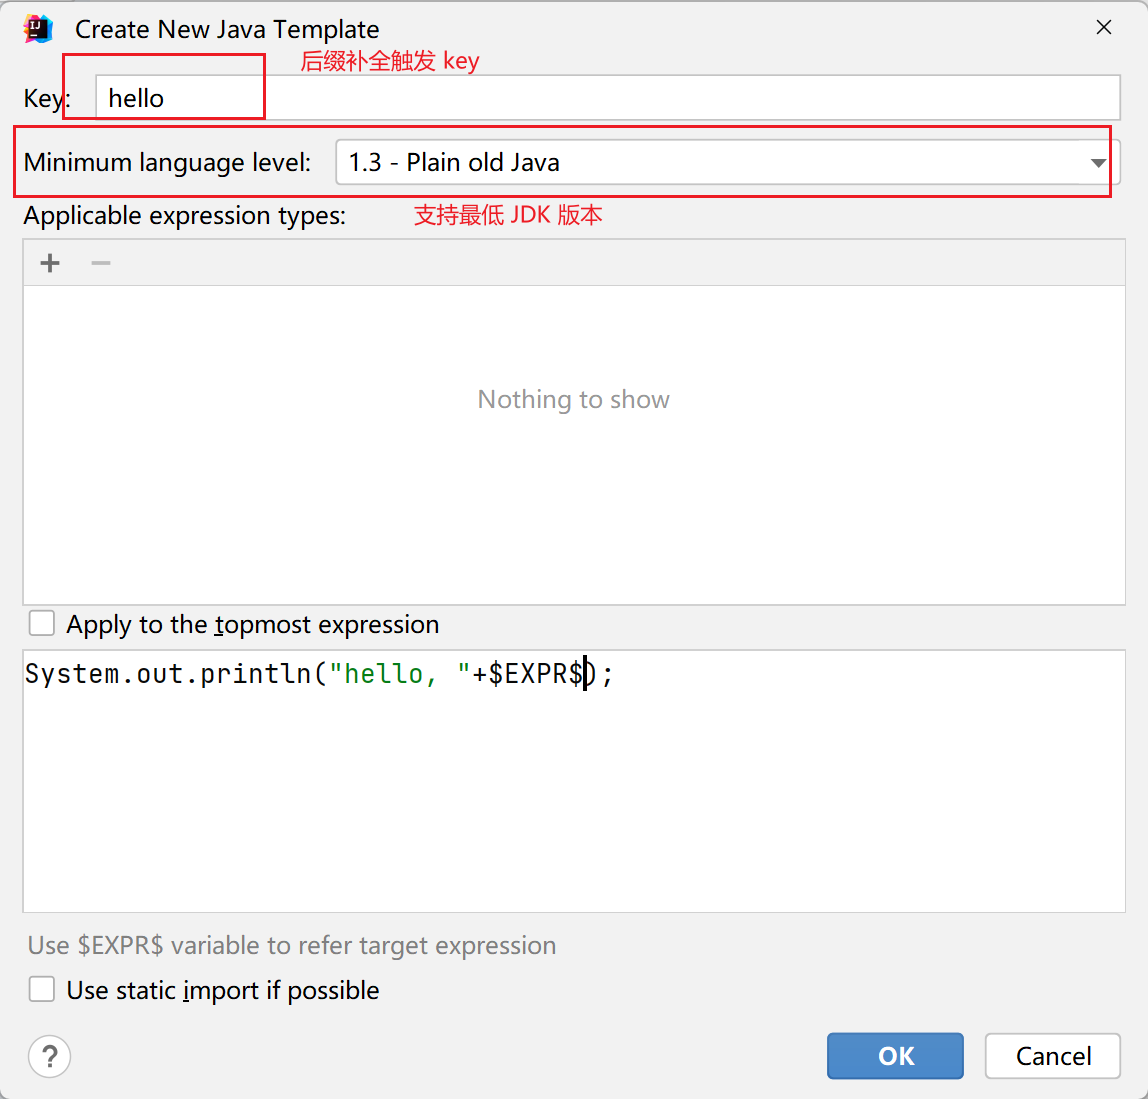The image size is (1148, 1099).
Task: Open the Minimum language level combo box
Action: point(710,162)
